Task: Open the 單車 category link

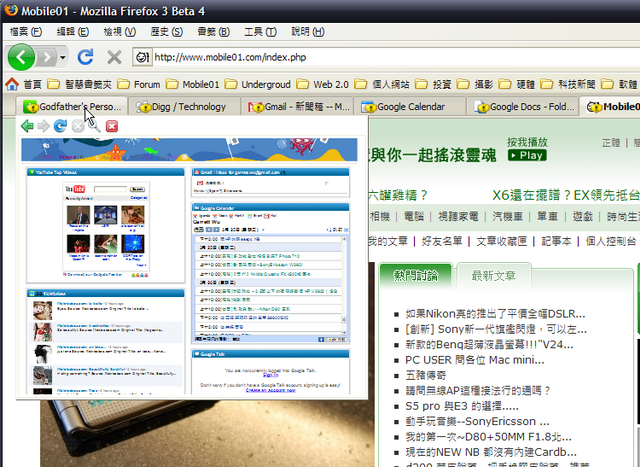Action: pyautogui.click(x=548, y=216)
